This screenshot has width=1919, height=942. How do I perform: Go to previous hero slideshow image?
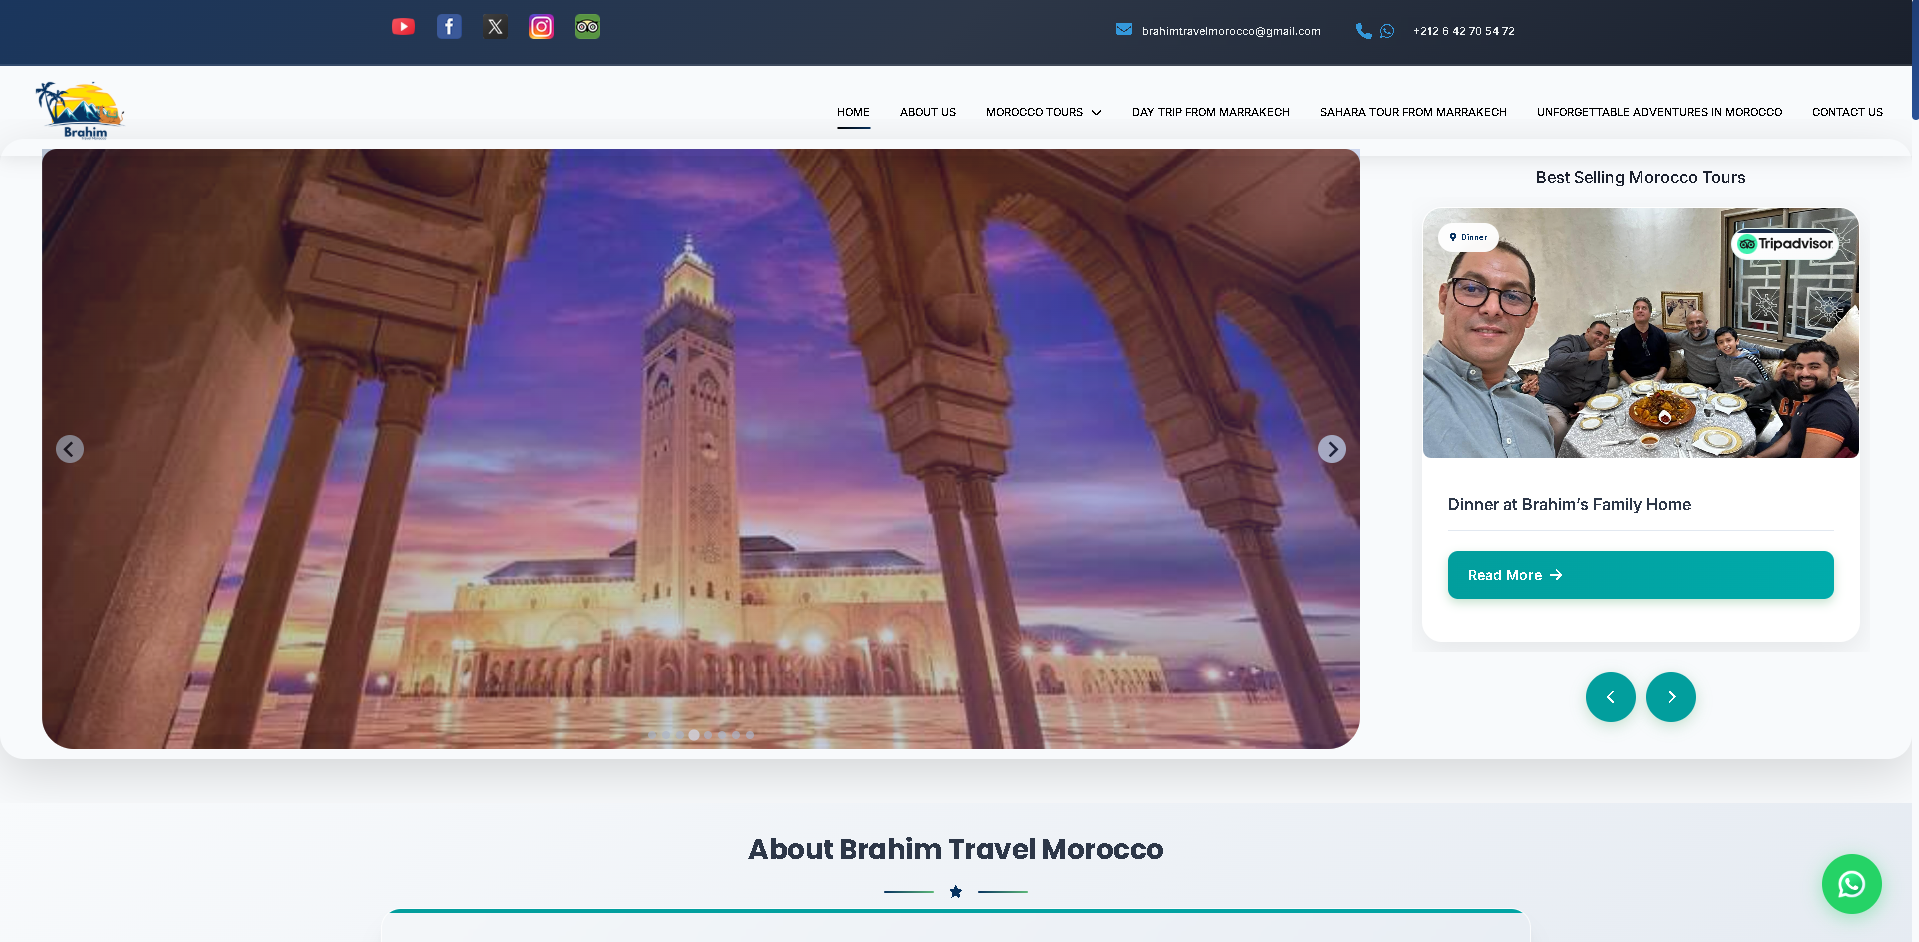click(x=70, y=449)
